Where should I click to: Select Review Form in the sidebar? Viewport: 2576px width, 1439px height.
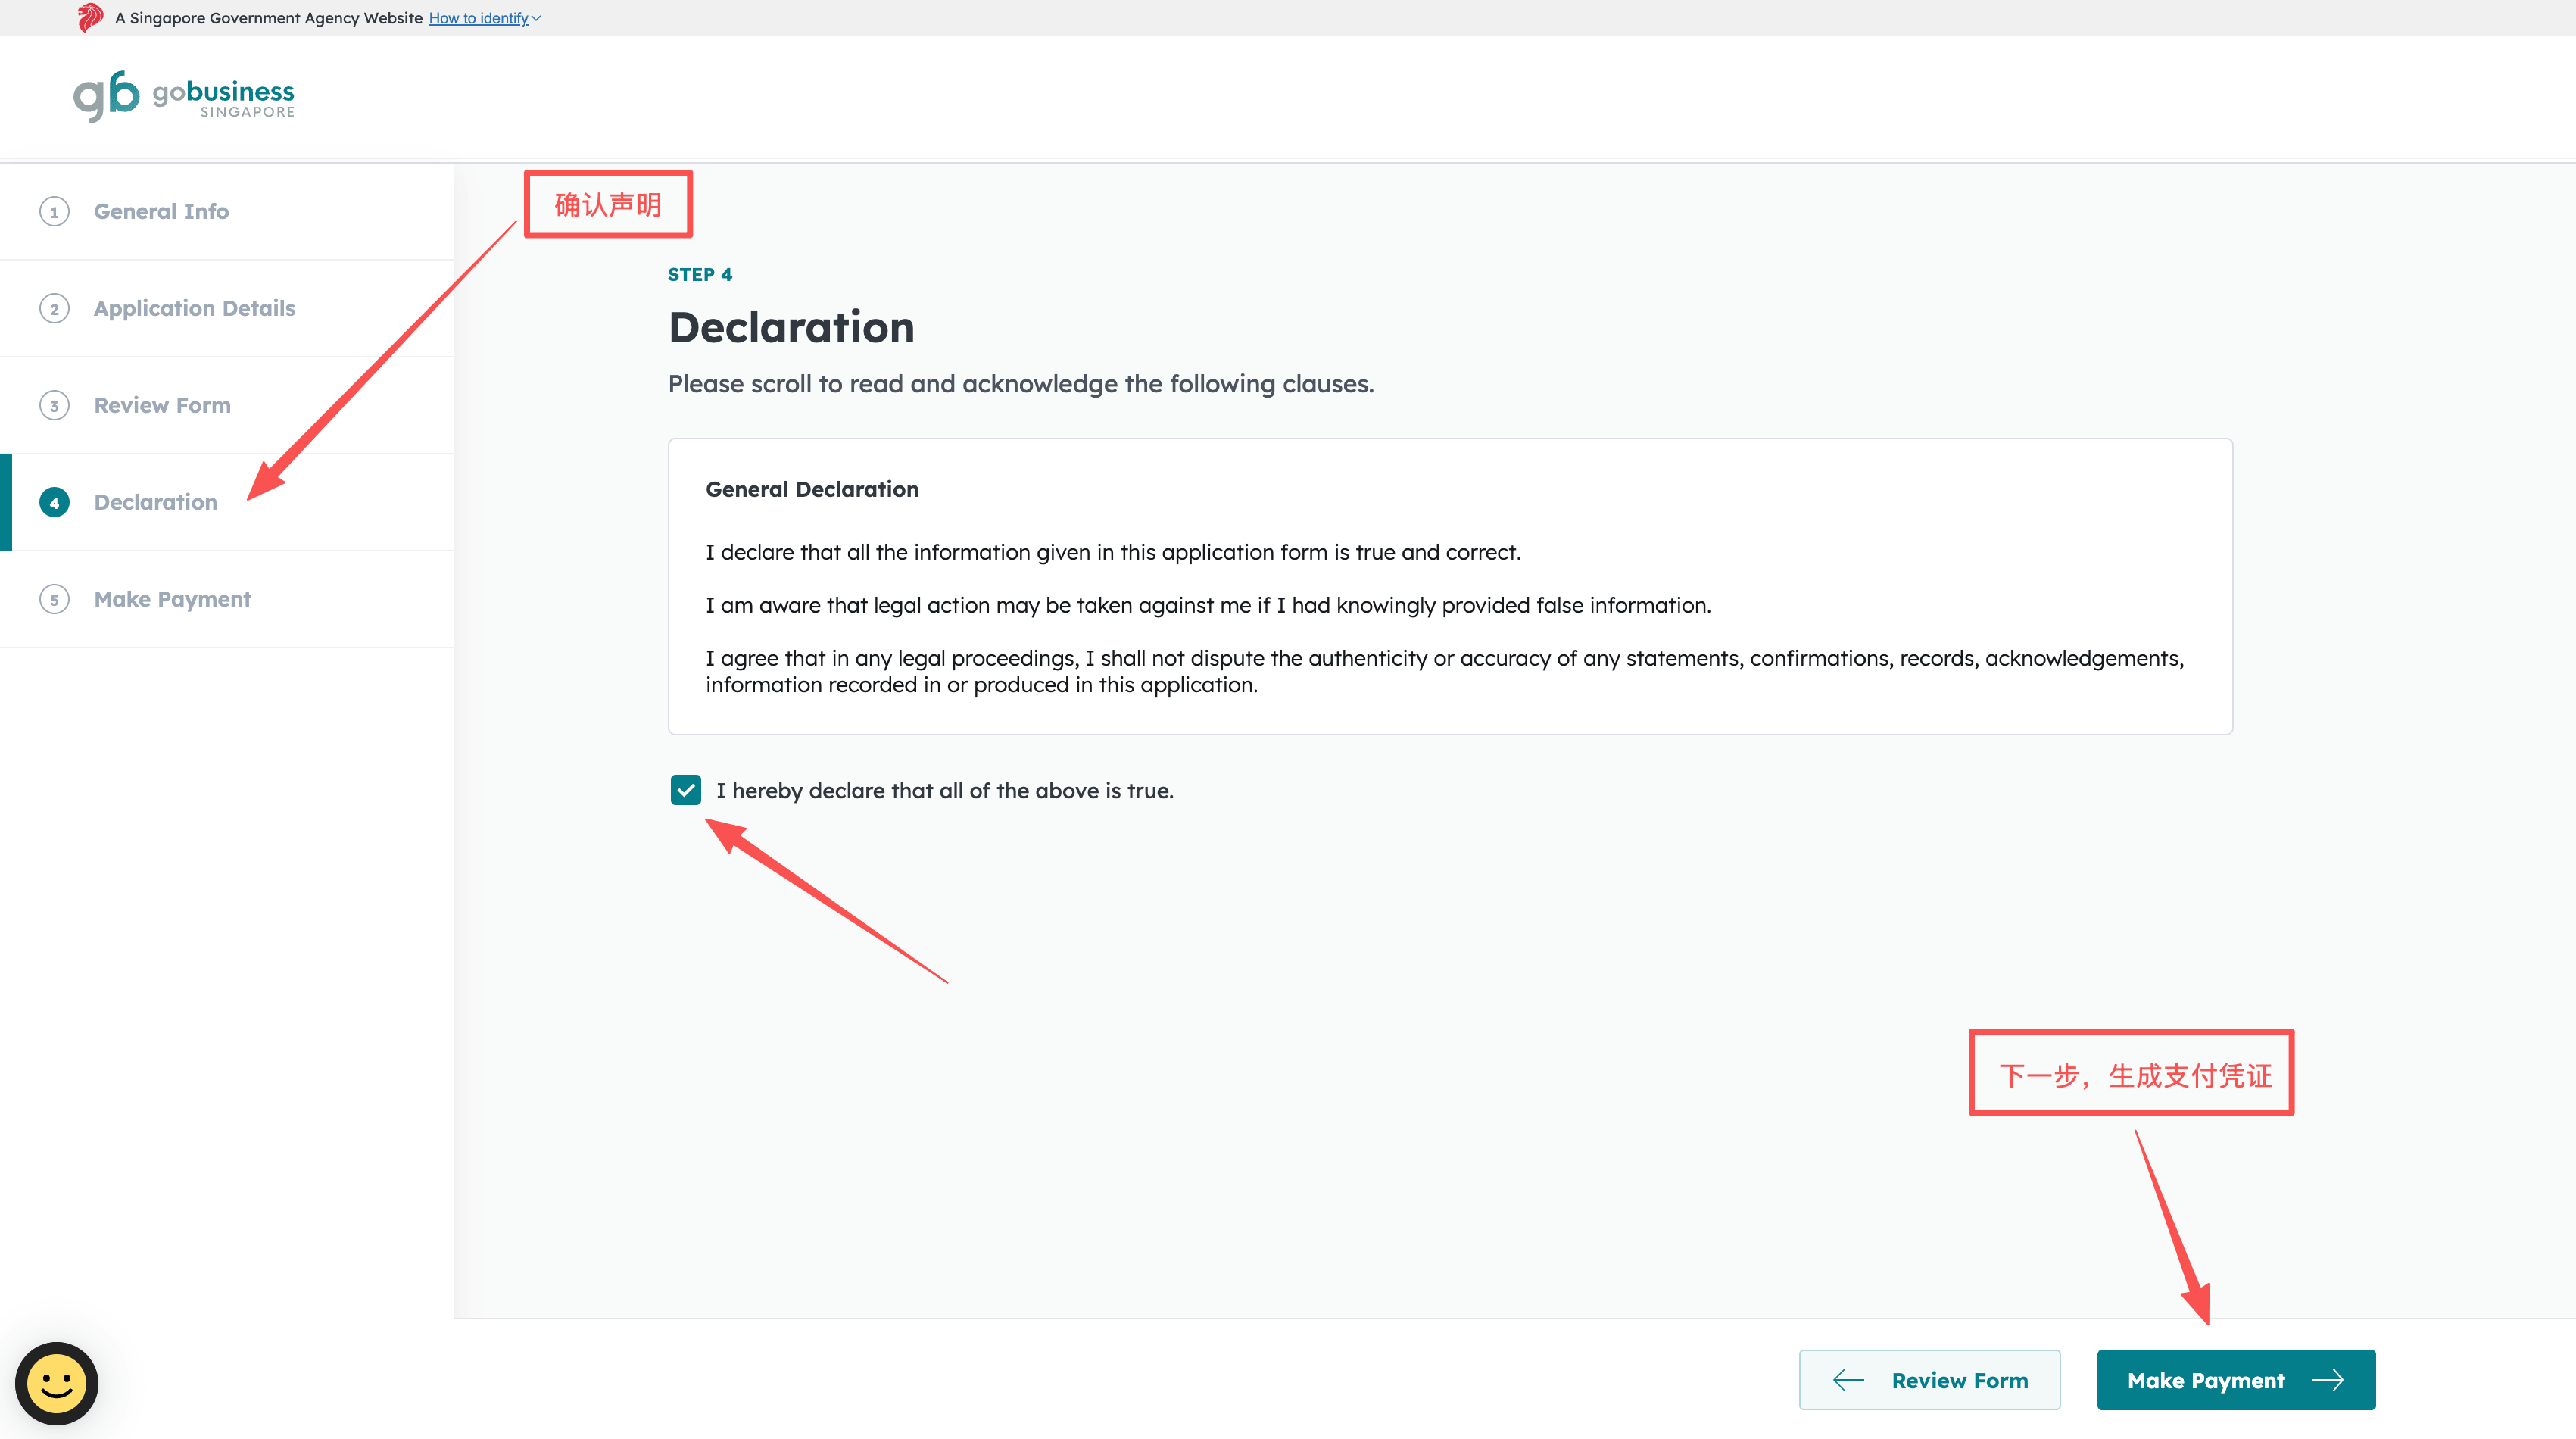(162, 406)
